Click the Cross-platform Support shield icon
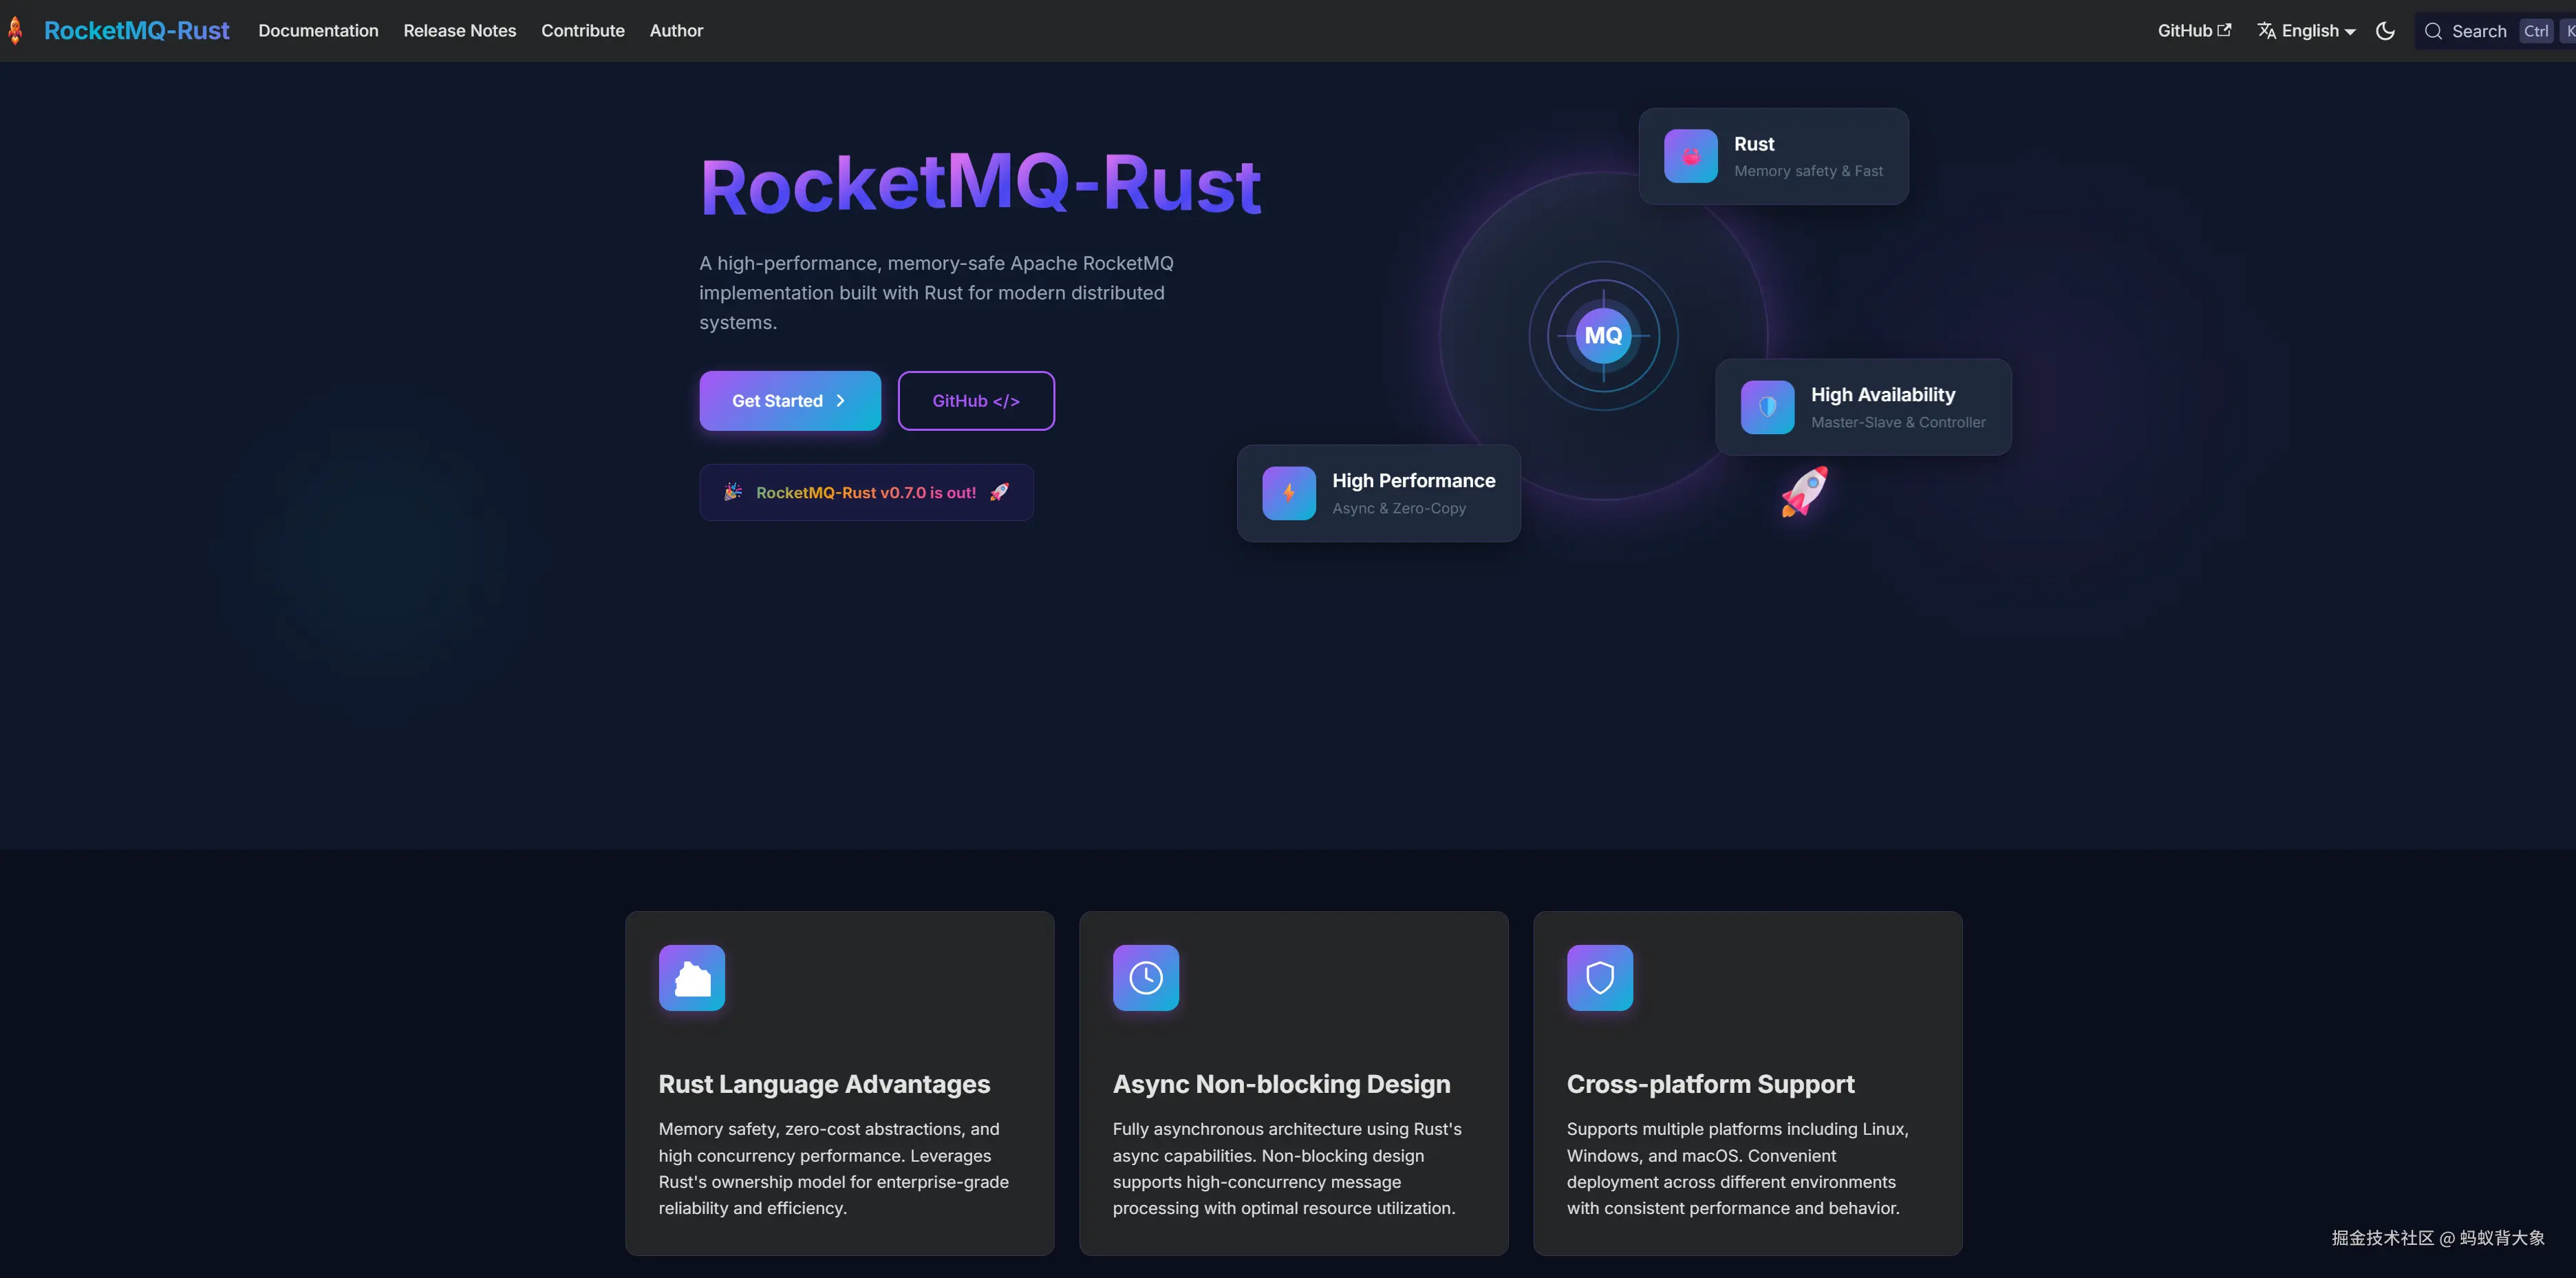 click(x=1599, y=978)
